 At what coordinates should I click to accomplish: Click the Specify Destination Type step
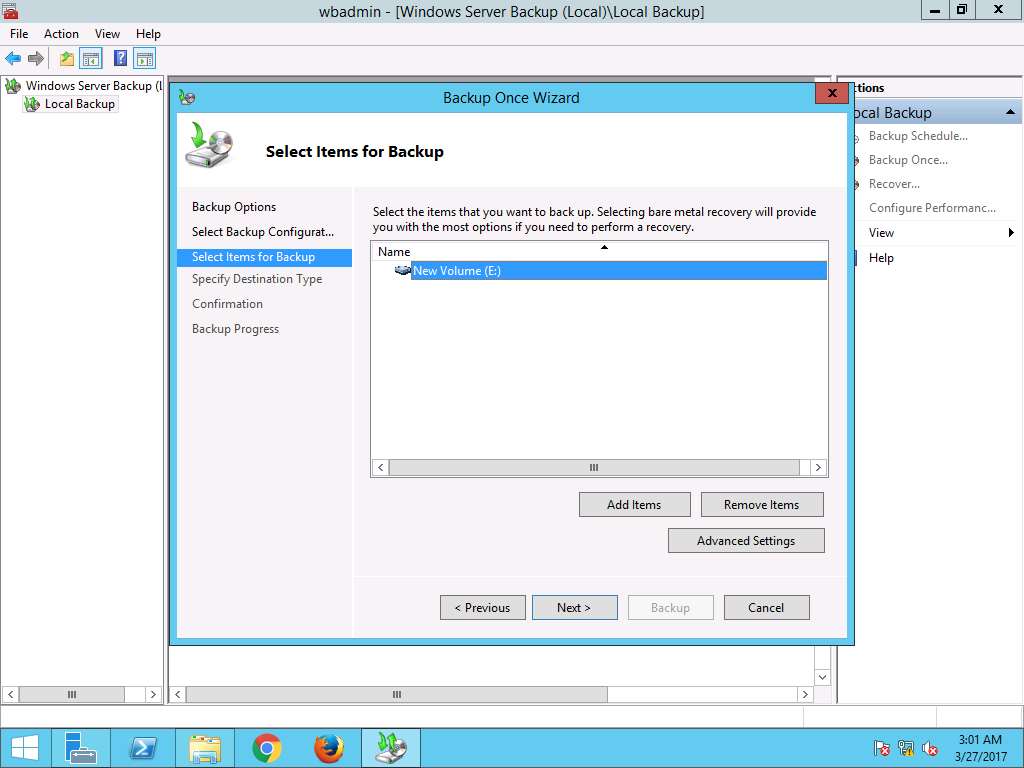pyautogui.click(x=257, y=279)
